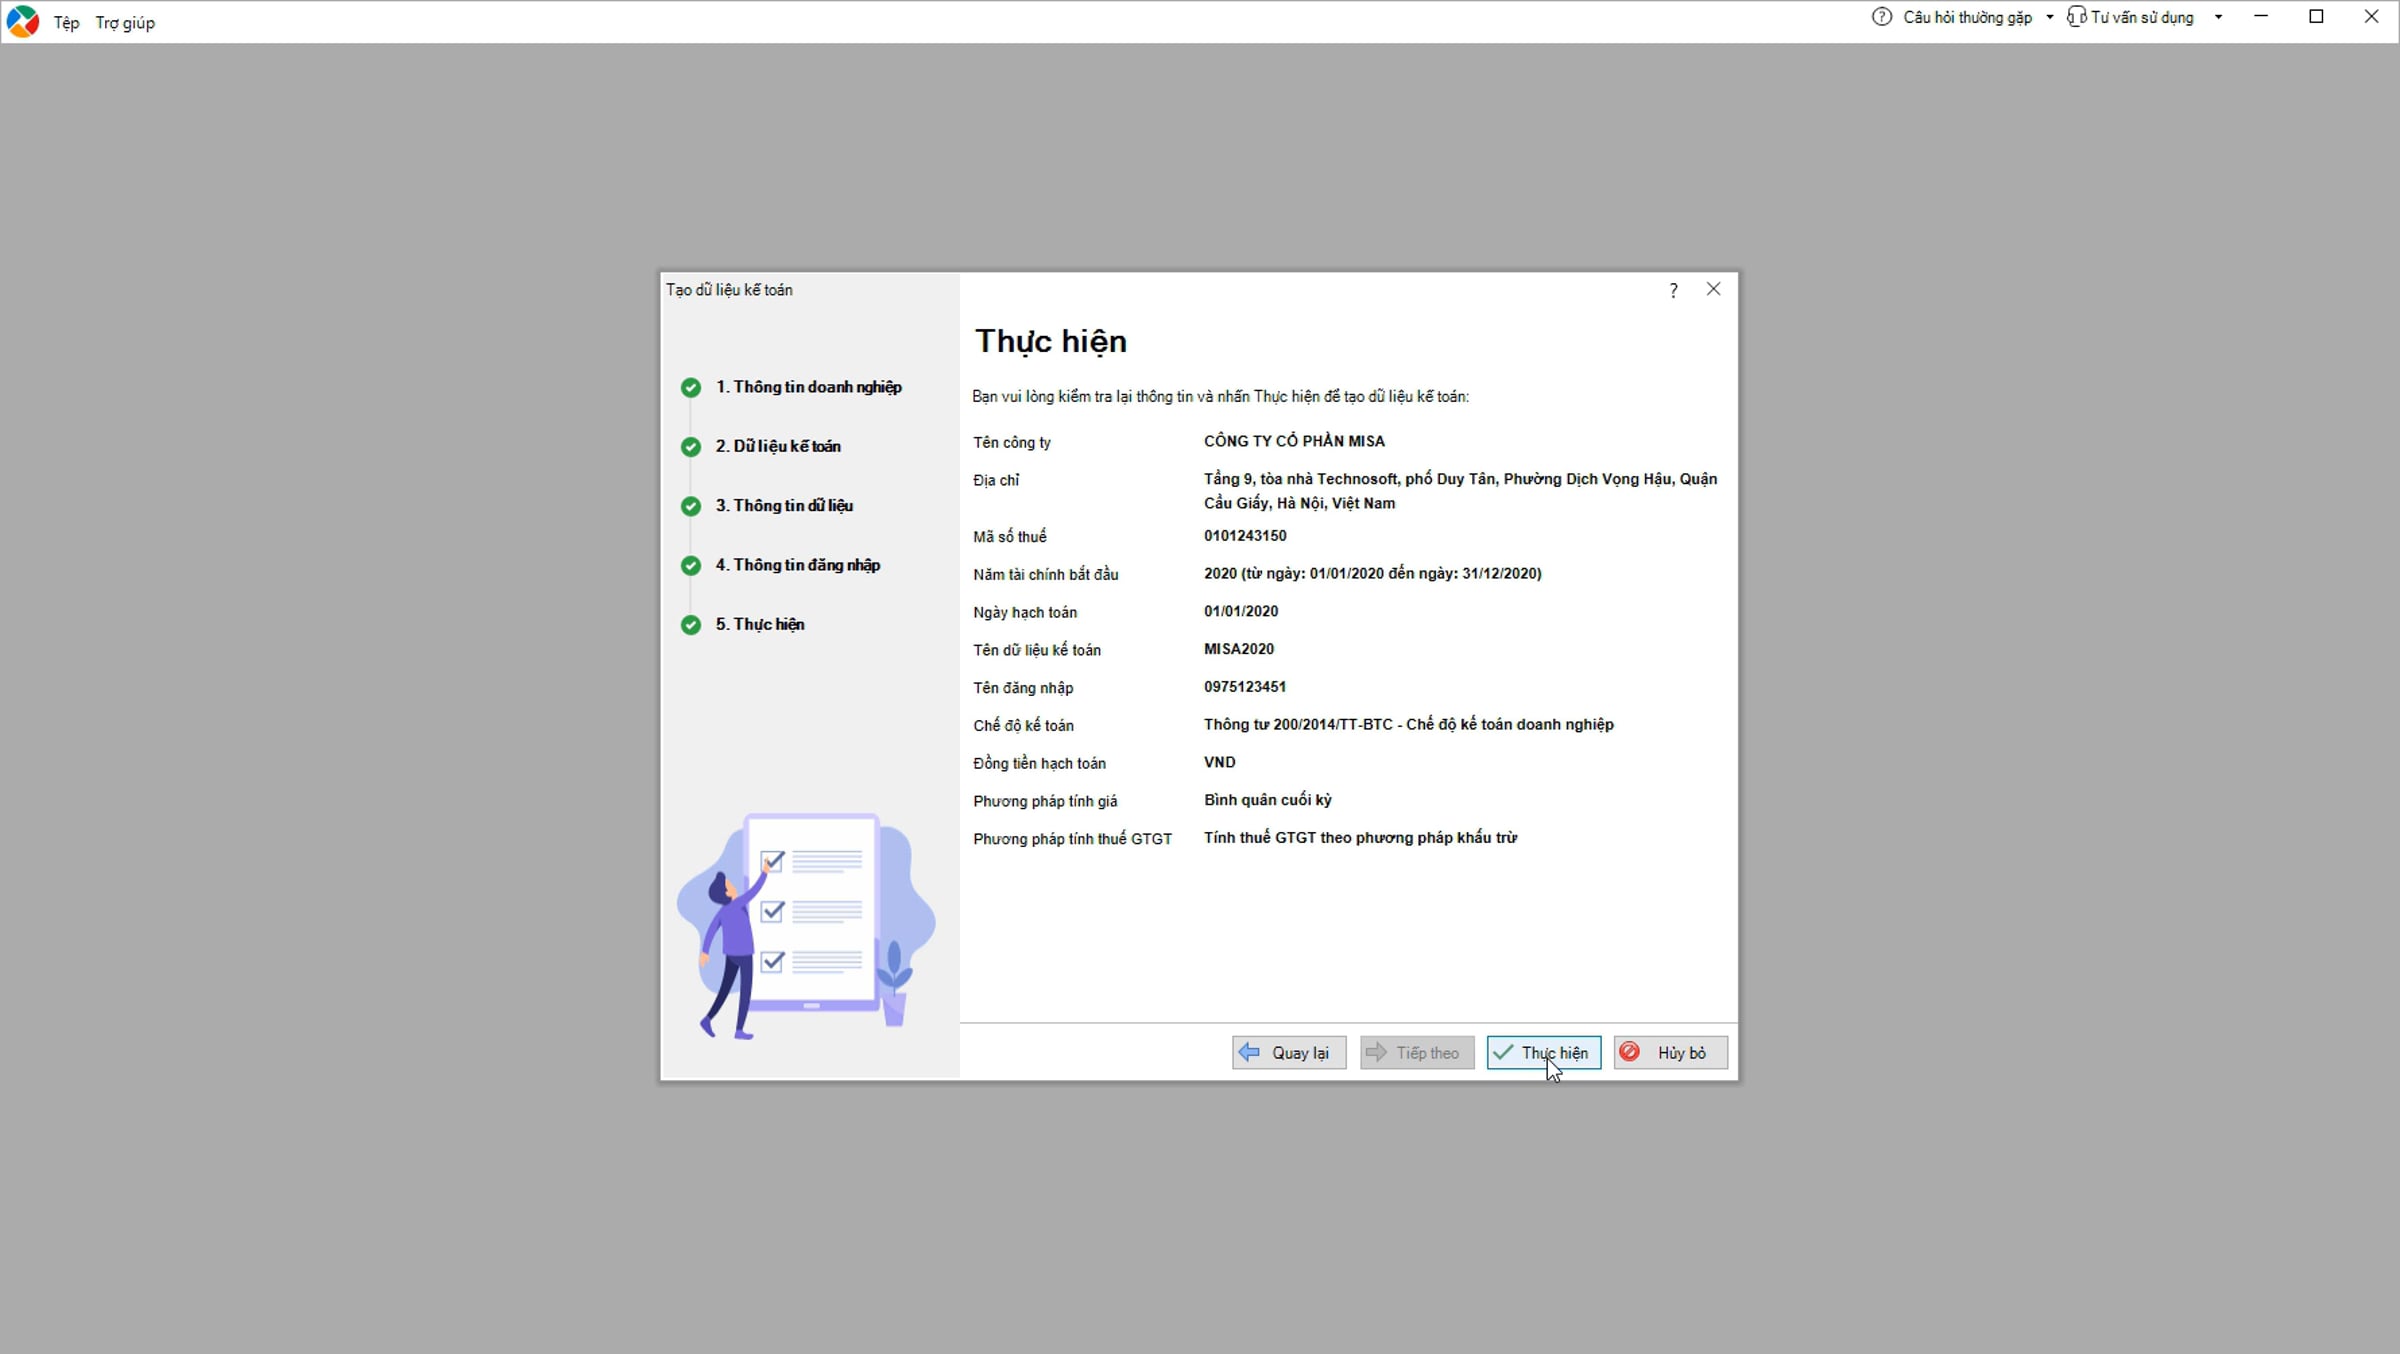
Task: Go to step 4. Thông tin đăng nhập
Action: 798,565
